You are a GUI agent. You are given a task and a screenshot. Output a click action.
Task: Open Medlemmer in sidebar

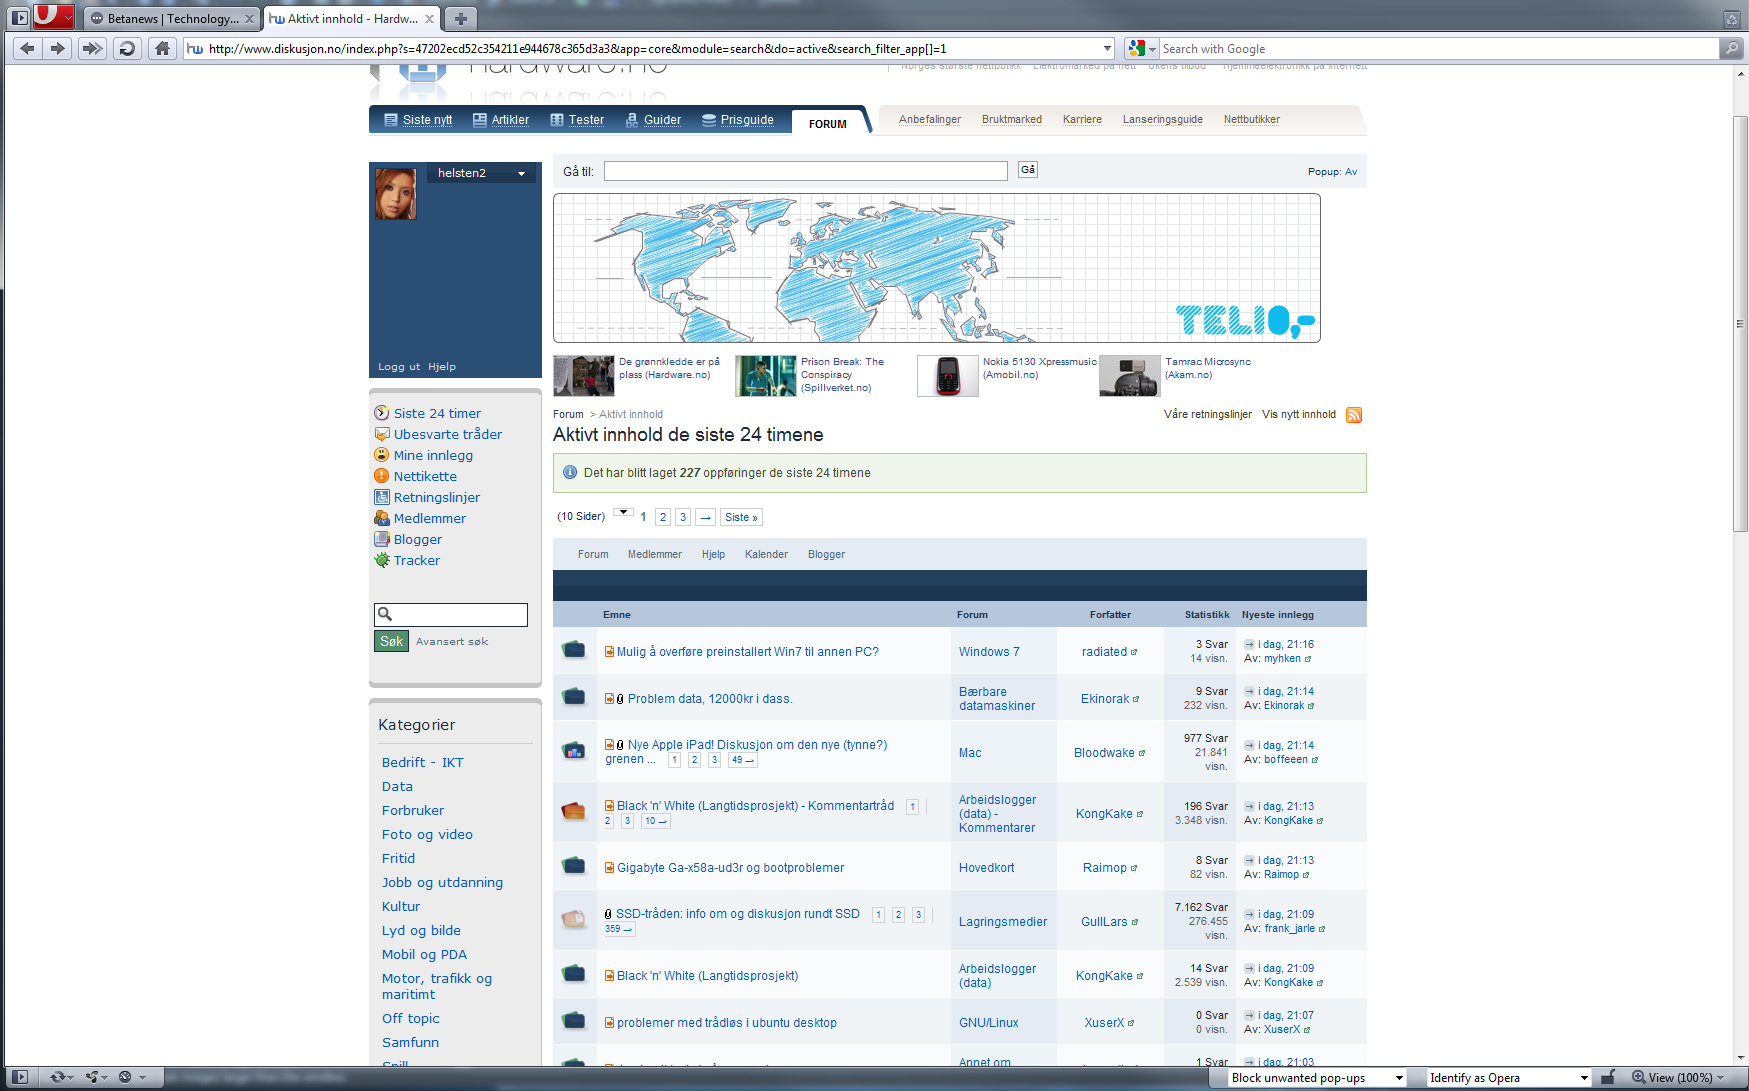(429, 518)
